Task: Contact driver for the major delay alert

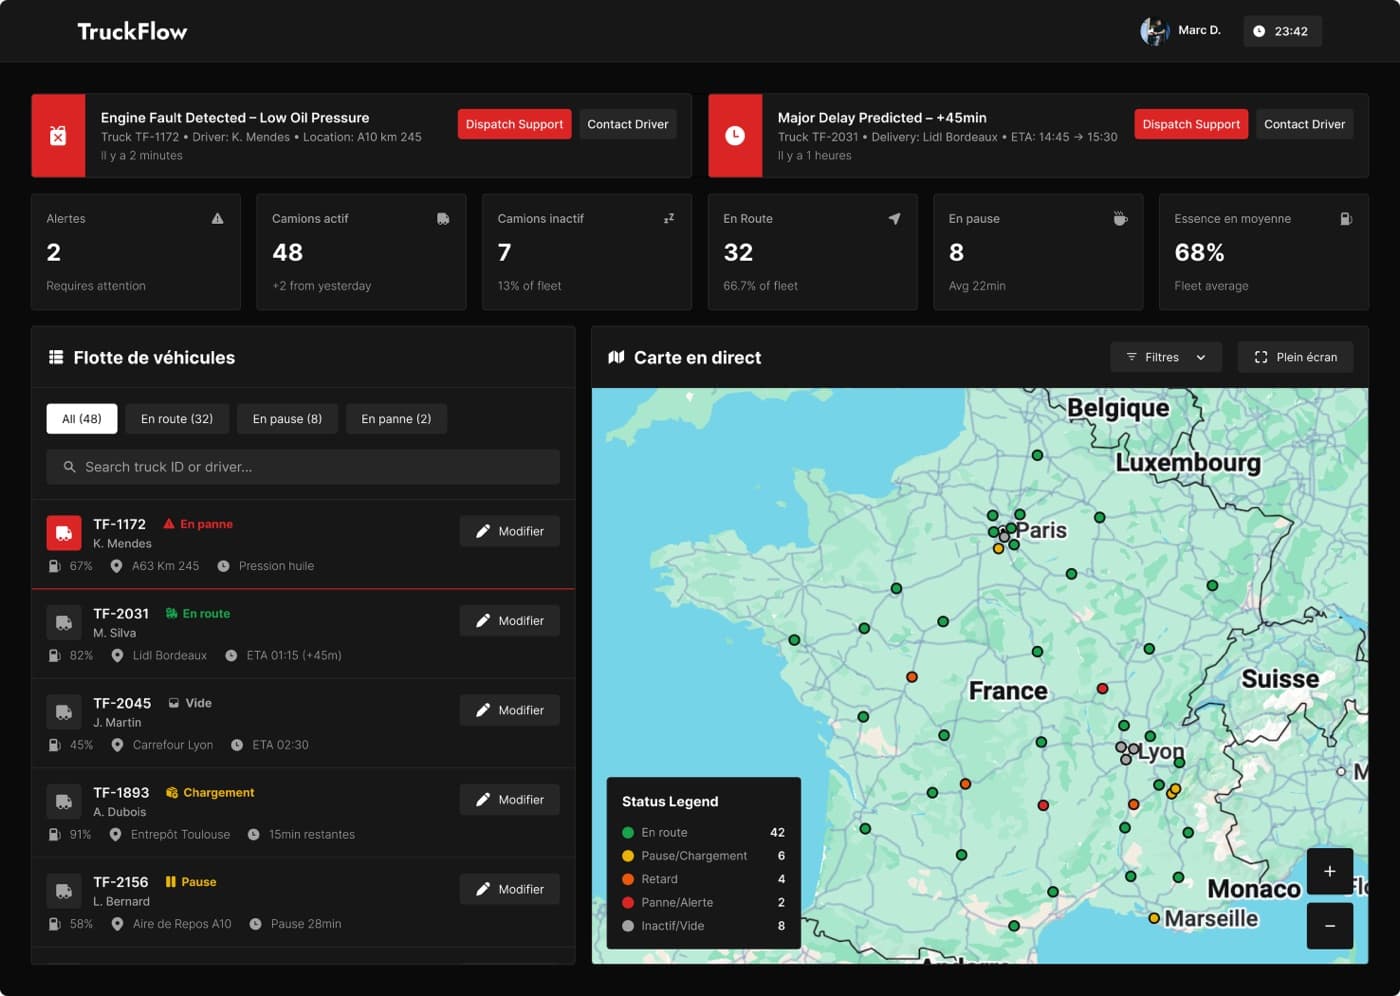Action: point(1304,124)
